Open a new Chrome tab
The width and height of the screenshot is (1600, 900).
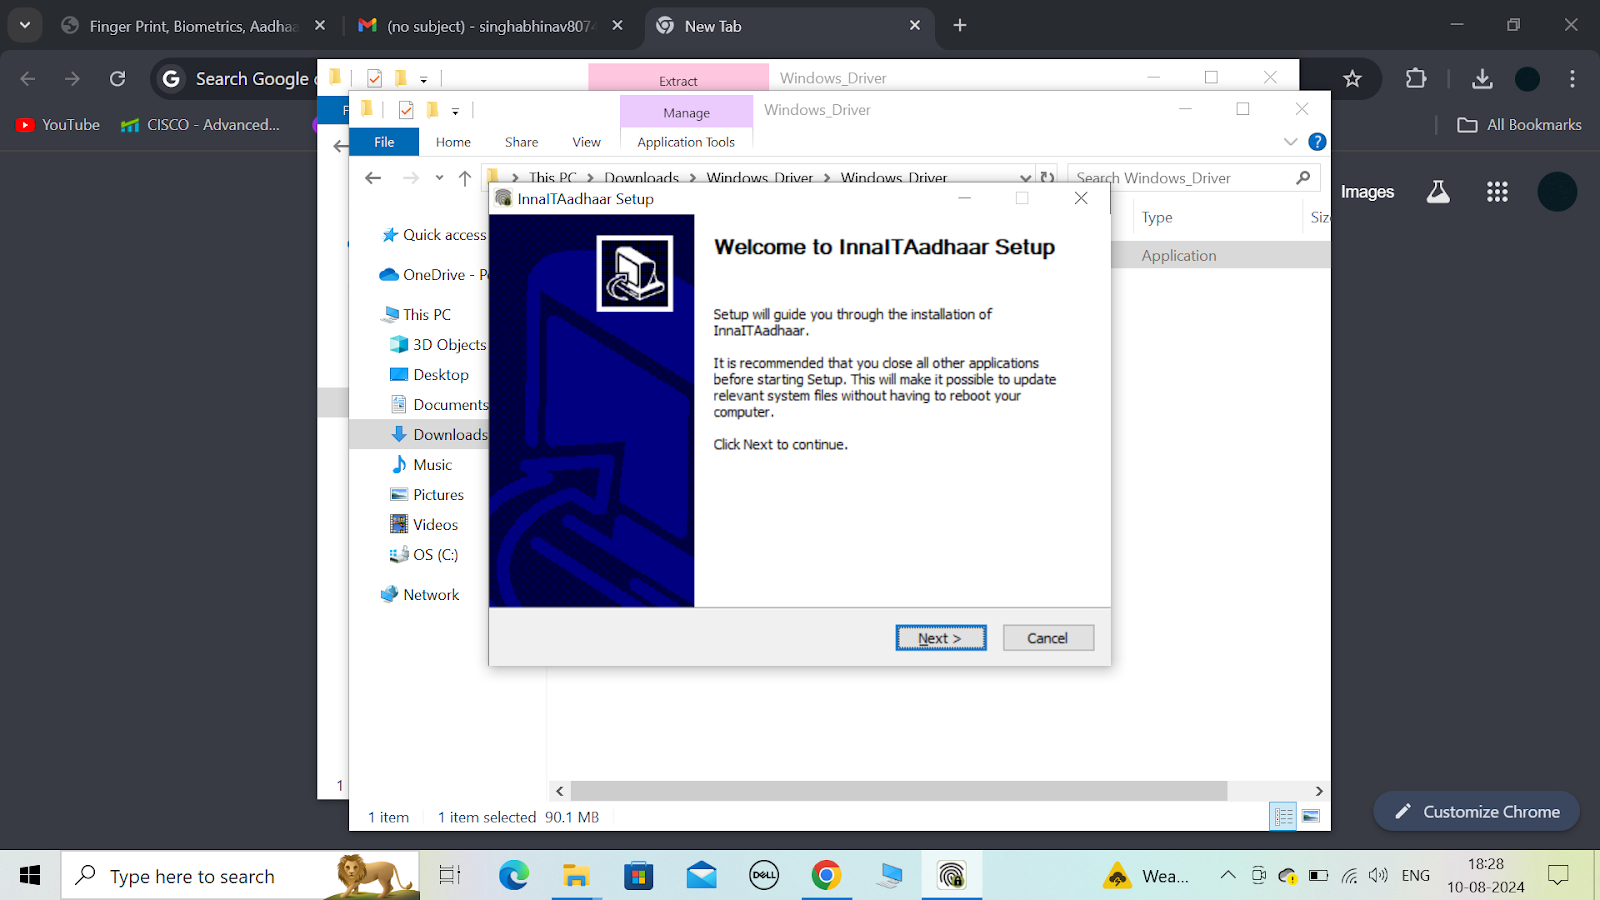point(960,25)
